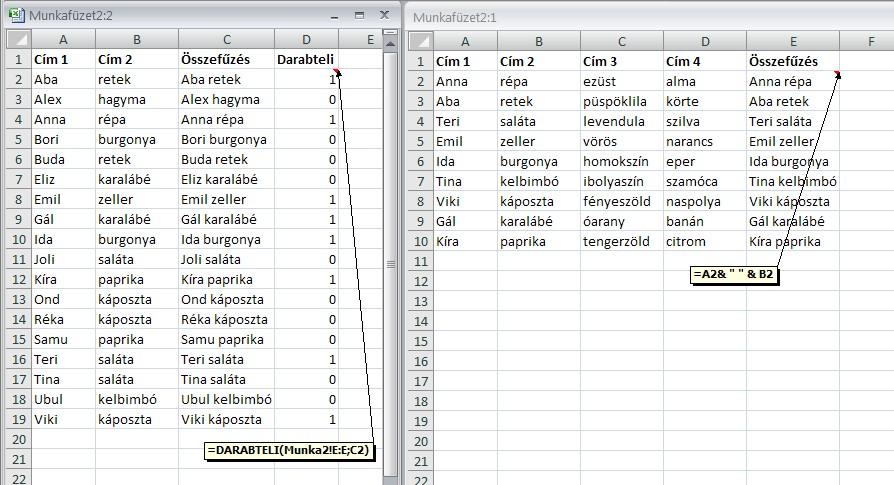Select row 11 header in Munkafüzet2:1 window
Screen dimensions: 894x485
(421, 261)
